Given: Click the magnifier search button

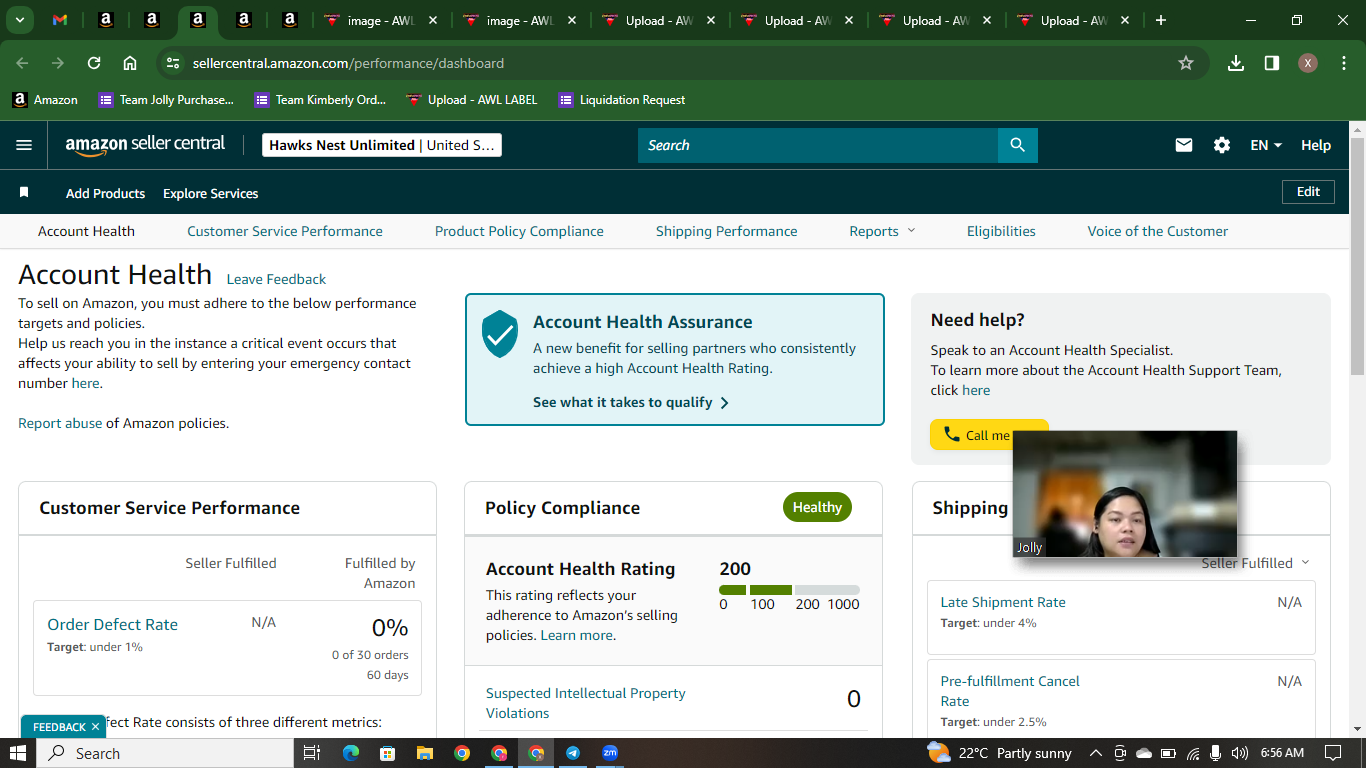Looking at the screenshot, I should 1018,145.
